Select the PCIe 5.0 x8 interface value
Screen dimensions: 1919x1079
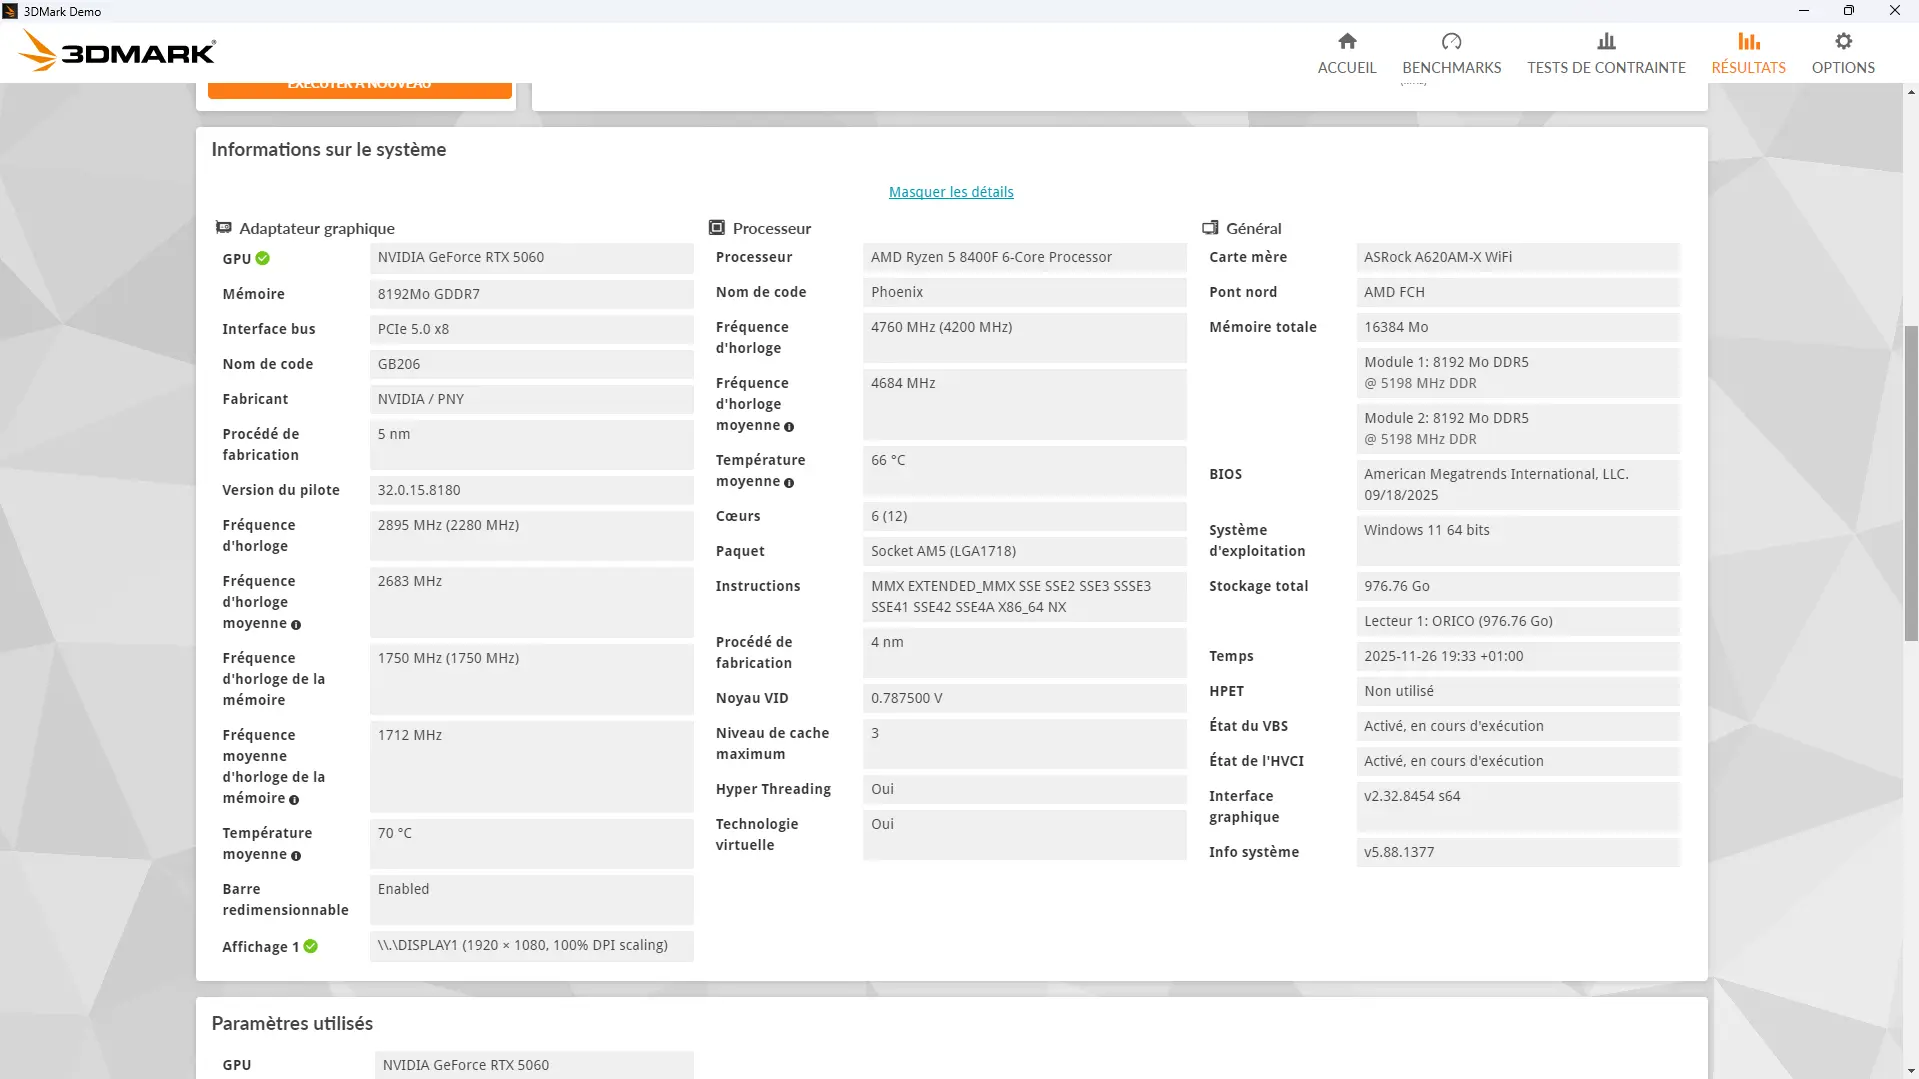pos(531,329)
